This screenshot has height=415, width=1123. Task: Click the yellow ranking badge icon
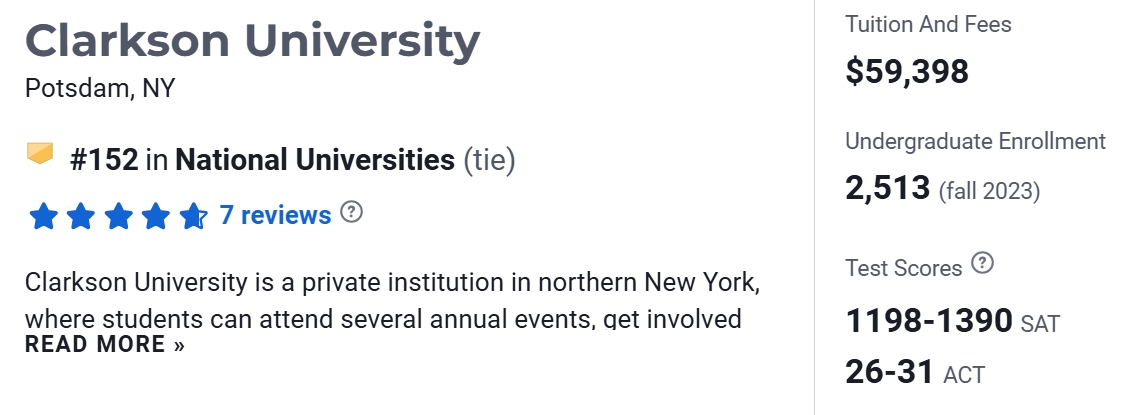point(40,154)
